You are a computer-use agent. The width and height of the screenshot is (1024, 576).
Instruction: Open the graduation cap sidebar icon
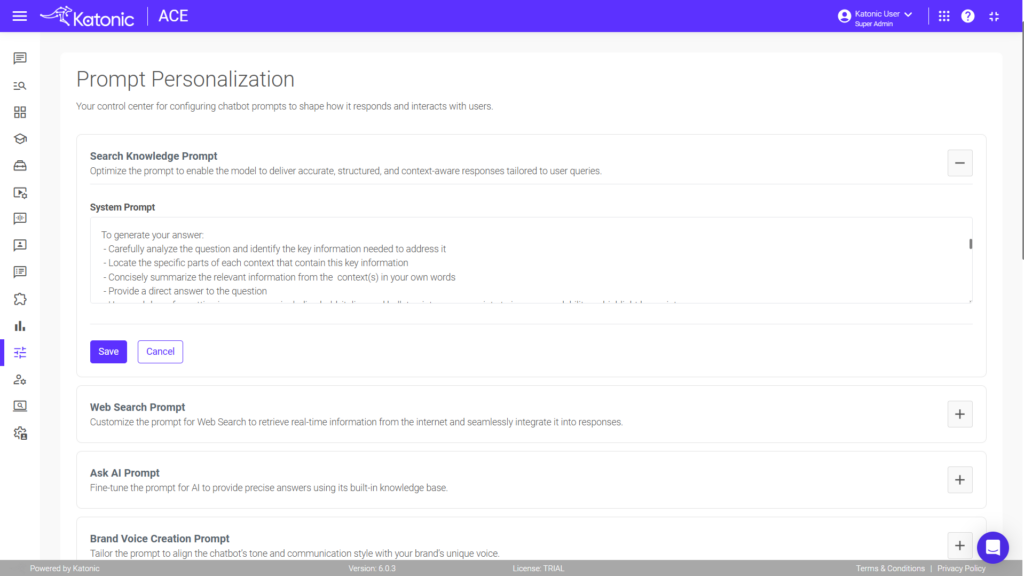(20, 139)
